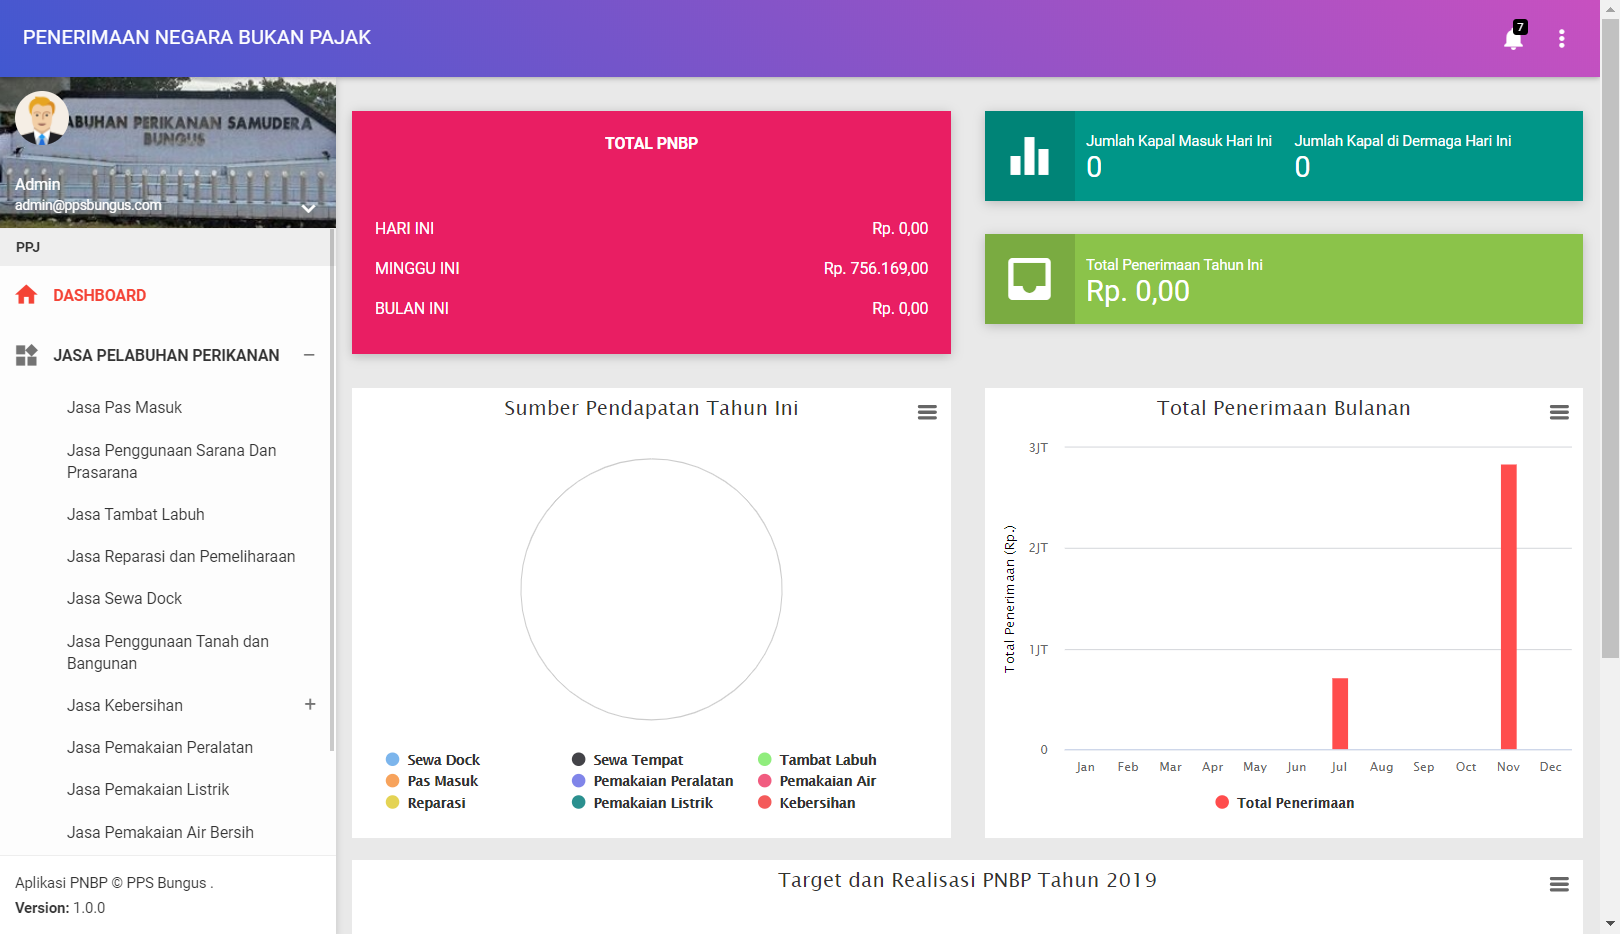Click the November bar in monthly chart
1620x934 pixels.
[x=1508, y=606]
